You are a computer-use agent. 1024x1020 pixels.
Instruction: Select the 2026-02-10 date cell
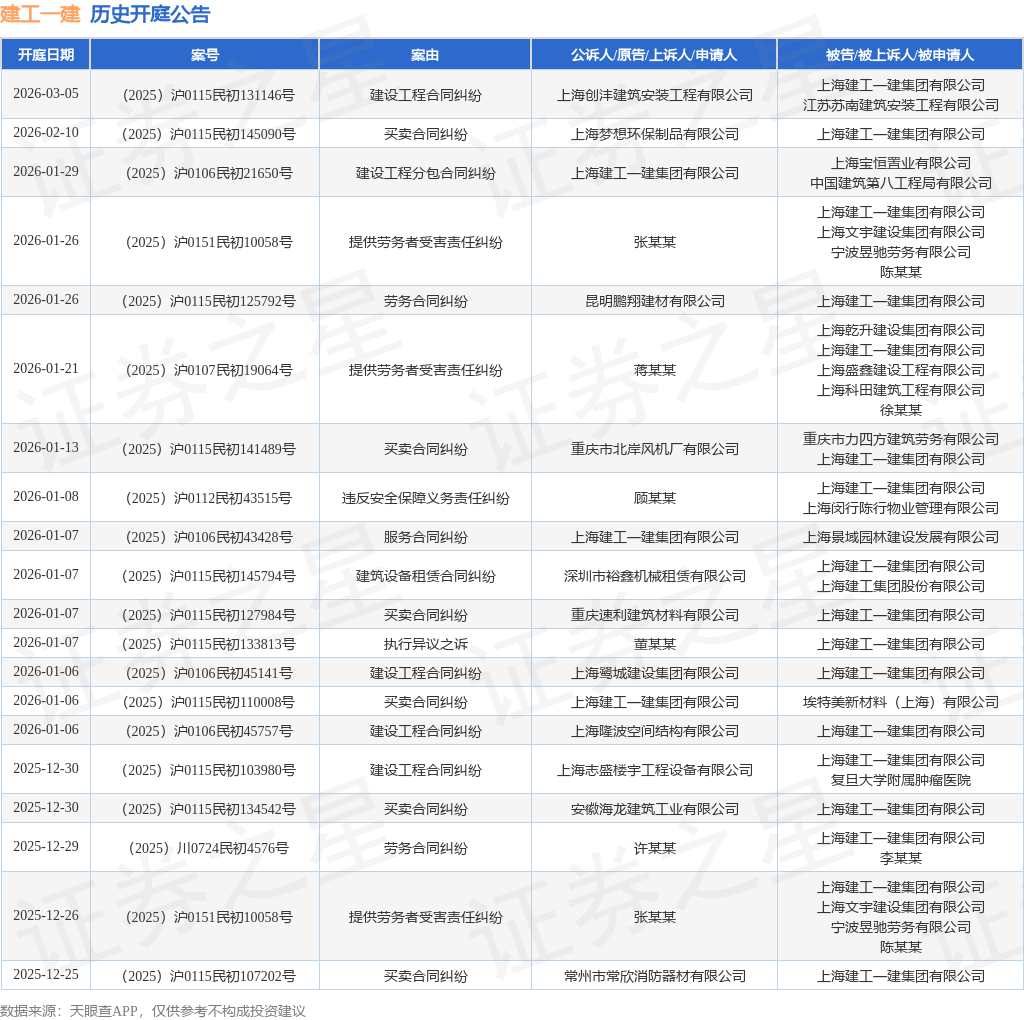46,133
